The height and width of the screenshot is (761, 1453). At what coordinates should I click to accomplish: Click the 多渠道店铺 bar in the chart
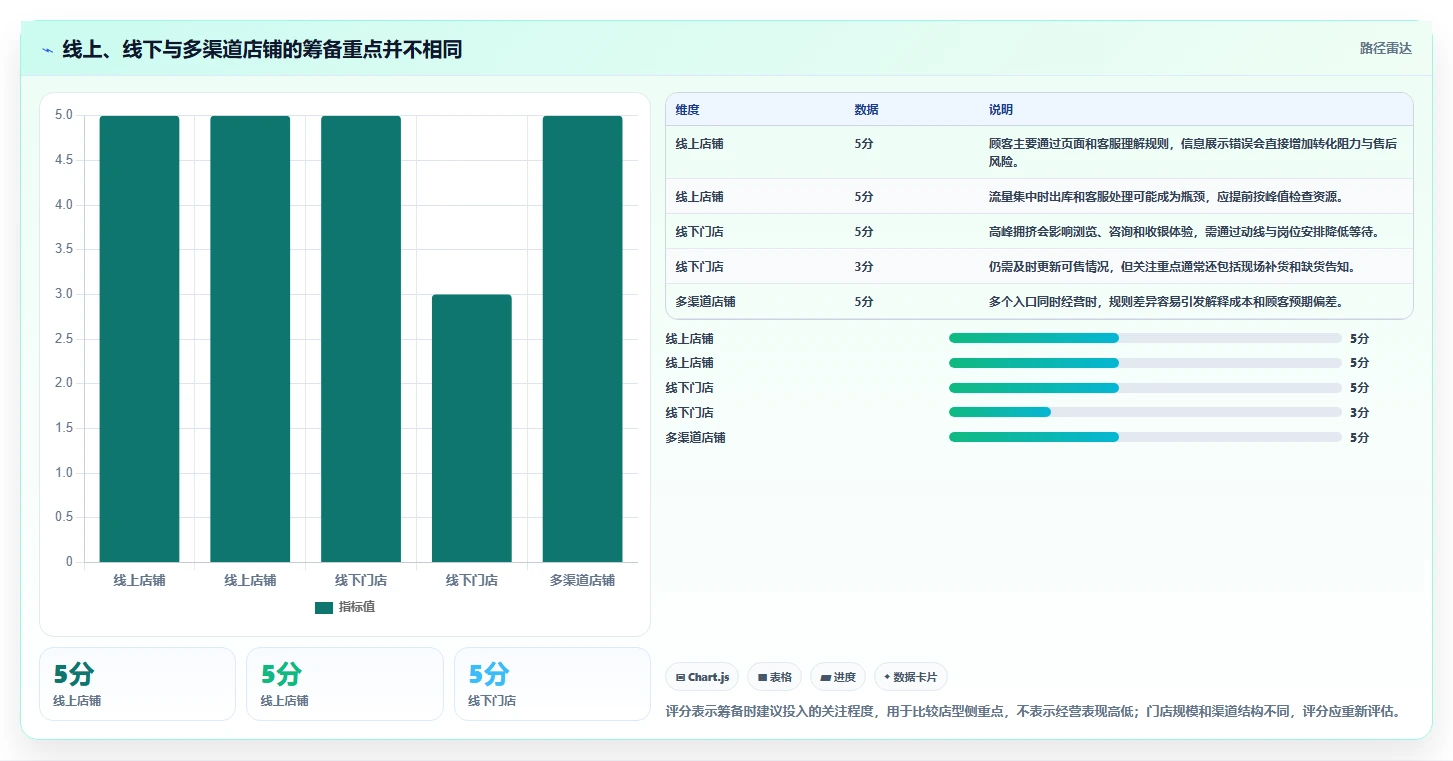coord(582,339)
